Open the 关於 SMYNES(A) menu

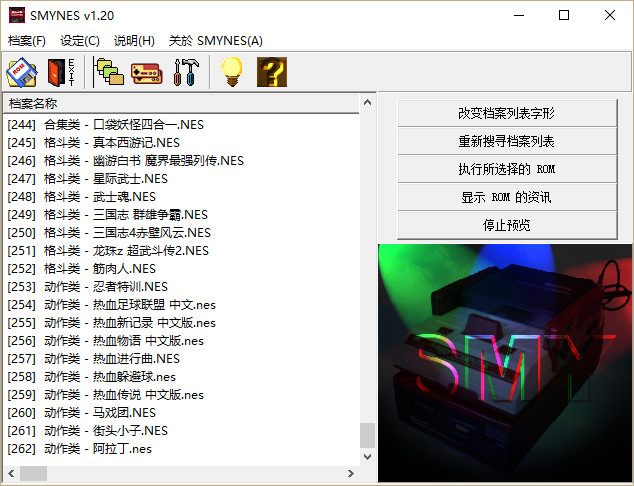(216, 40)
